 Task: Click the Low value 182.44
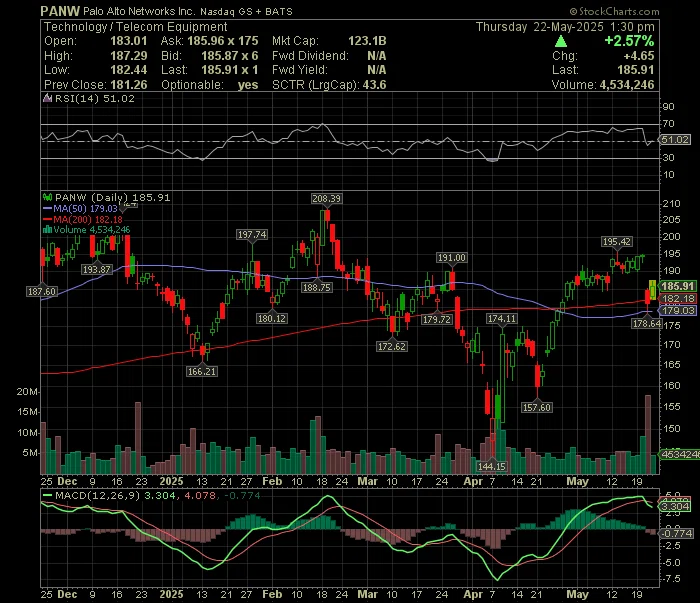tap(129, 70)
